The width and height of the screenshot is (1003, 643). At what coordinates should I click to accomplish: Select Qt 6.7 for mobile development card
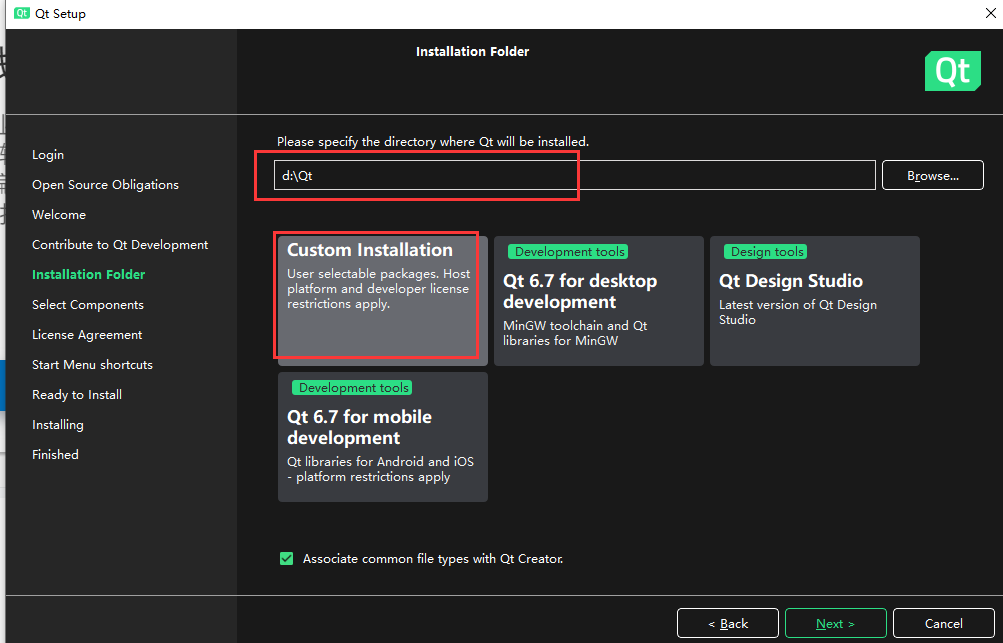point(383,437)
